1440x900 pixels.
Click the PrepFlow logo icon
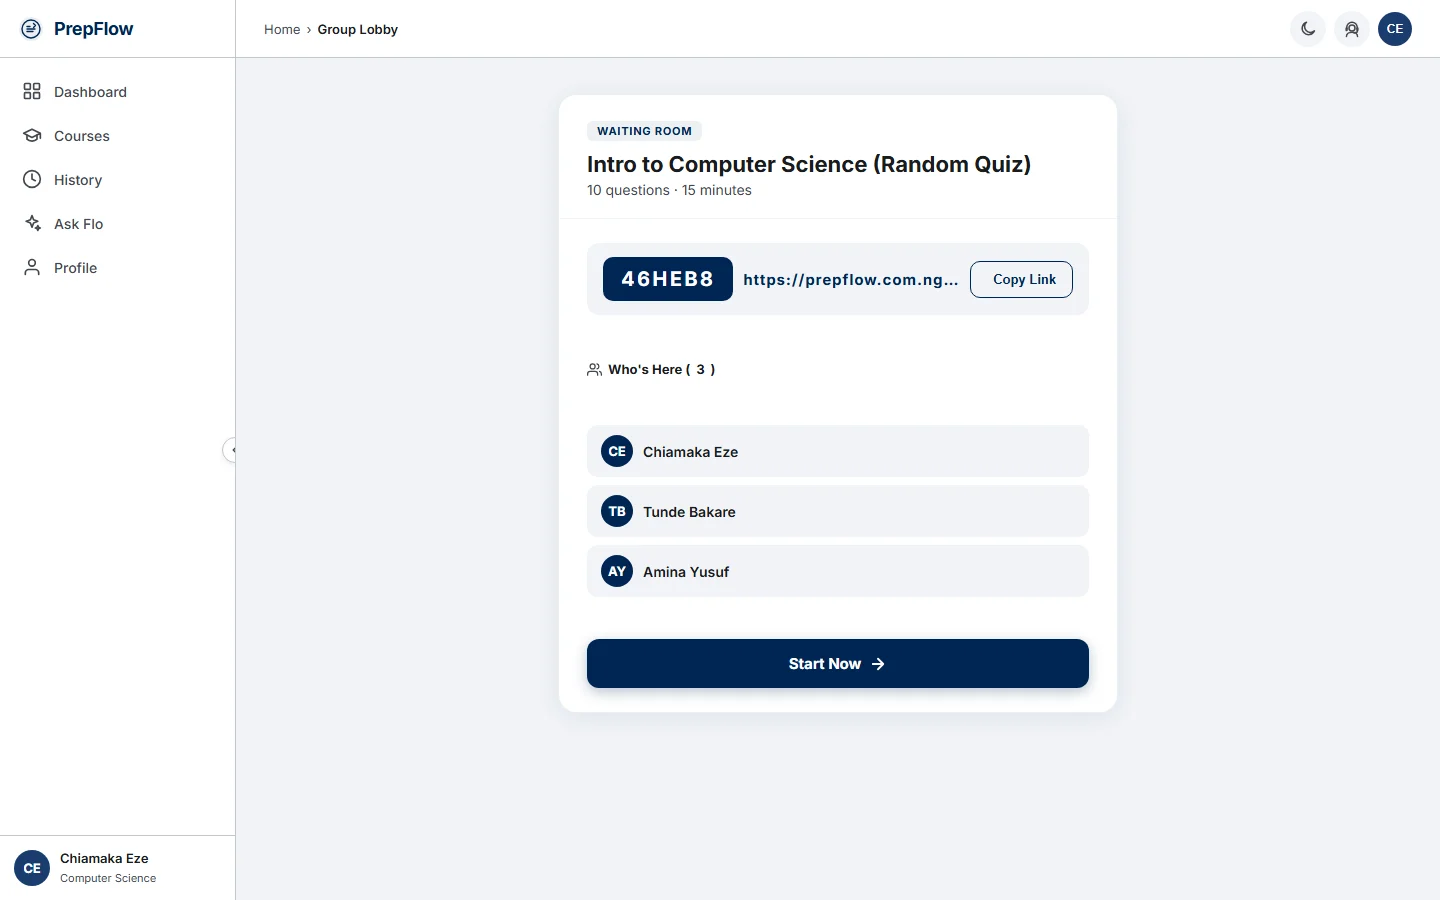[x=31, y=29]
